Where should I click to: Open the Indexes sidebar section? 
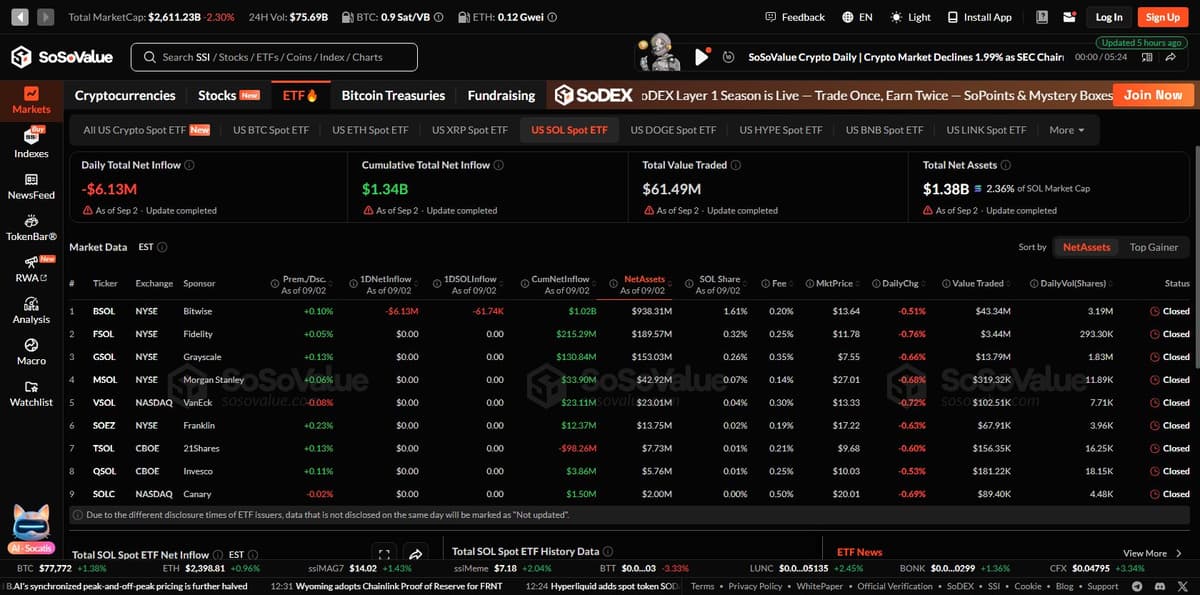pos(31,143)
